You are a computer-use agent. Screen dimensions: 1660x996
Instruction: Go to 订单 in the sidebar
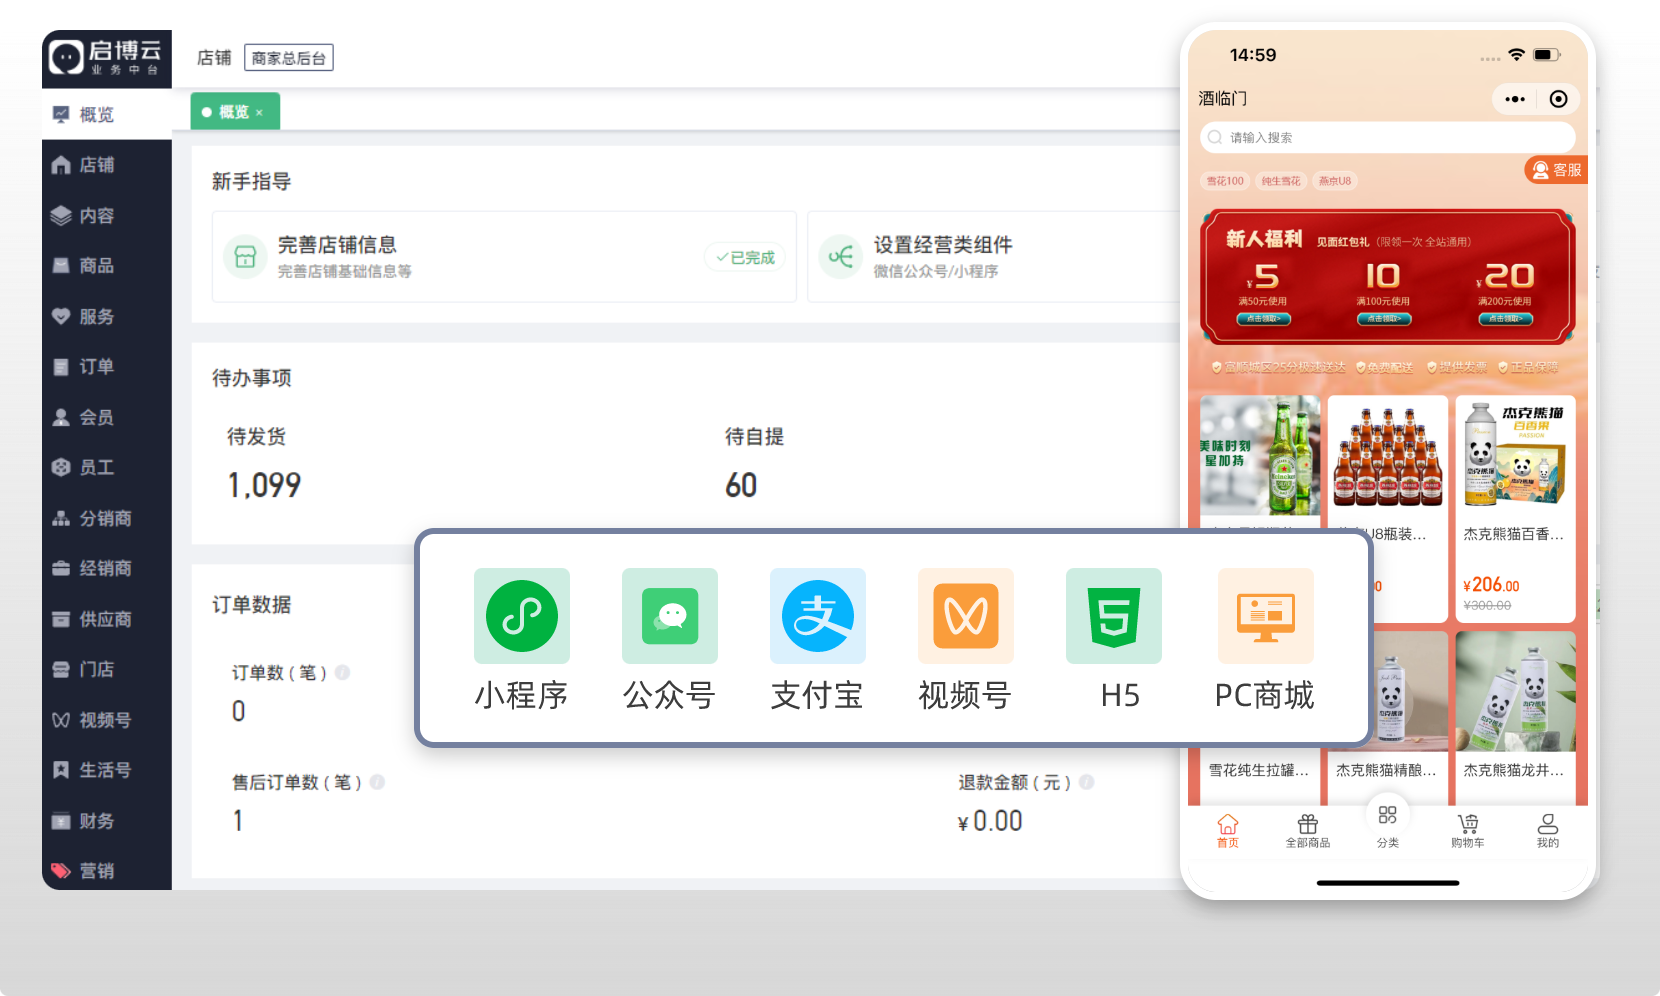(x=96, y=367)
